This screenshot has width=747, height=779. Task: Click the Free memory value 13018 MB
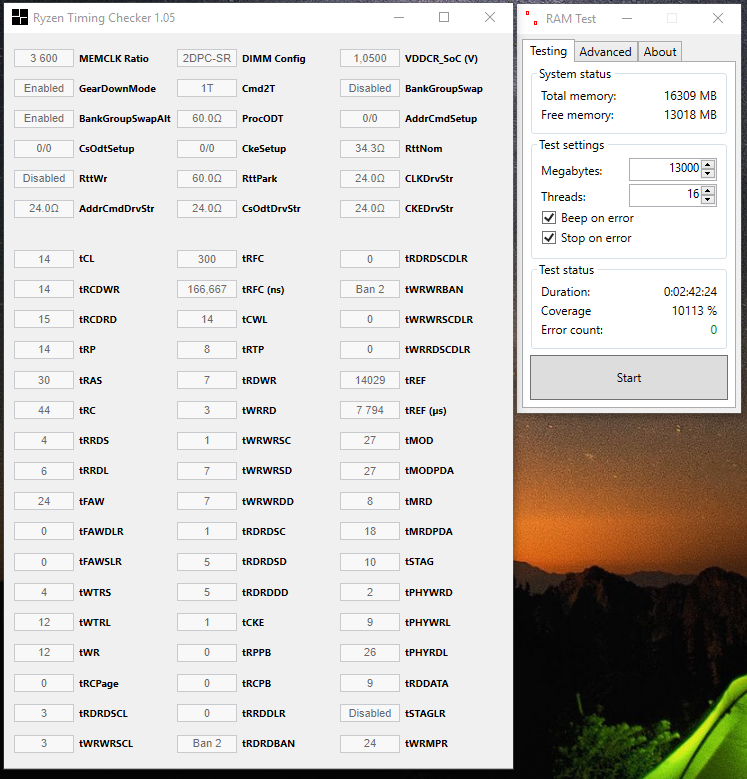point(690,115)
